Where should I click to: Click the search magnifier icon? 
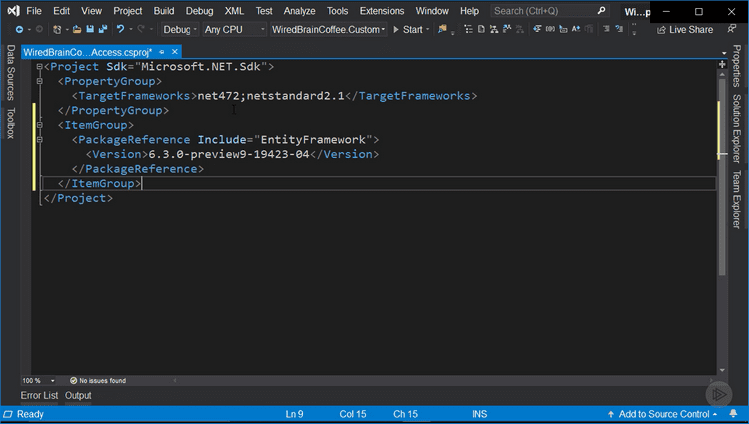coord(601,11)
